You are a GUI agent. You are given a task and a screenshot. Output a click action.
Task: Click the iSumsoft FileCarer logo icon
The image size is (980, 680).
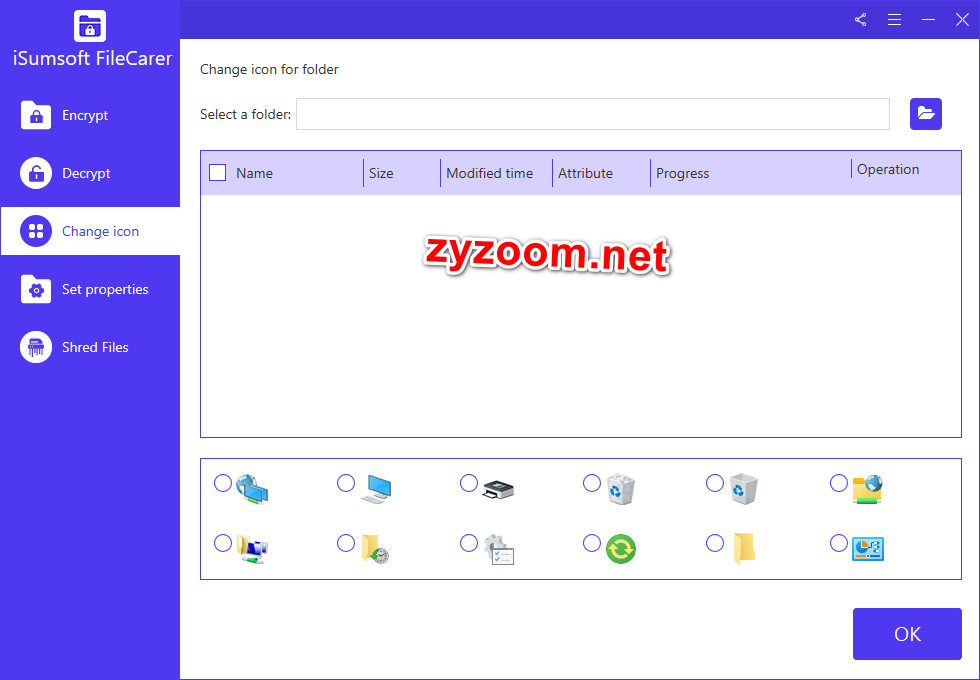pos(90,26)
